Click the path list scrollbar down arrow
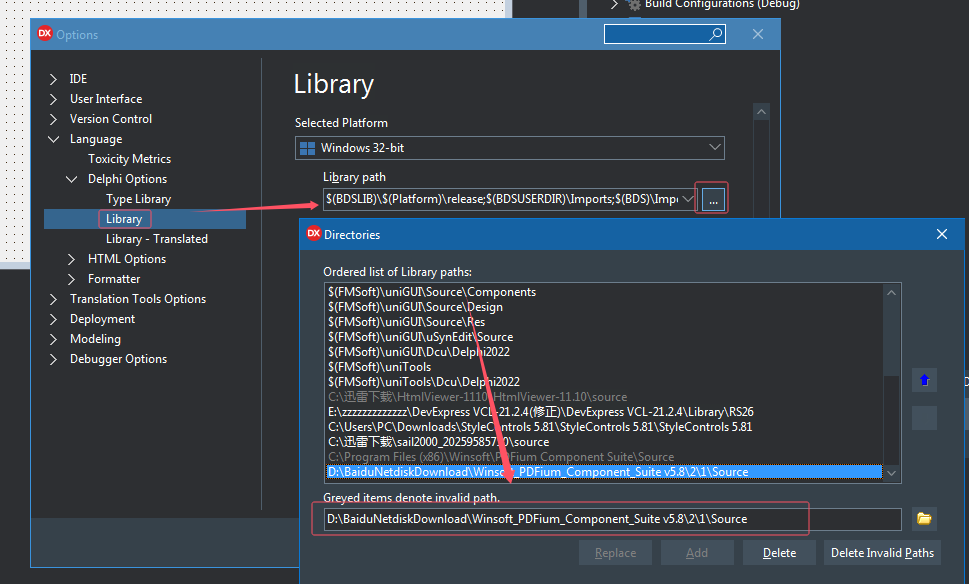This screenshot has width=969, height=584. [x=891, y=473]
